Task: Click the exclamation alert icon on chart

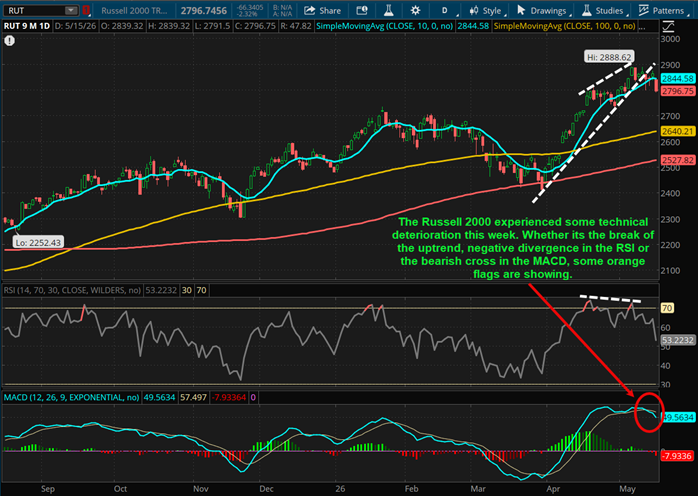Action: [9, 41]
